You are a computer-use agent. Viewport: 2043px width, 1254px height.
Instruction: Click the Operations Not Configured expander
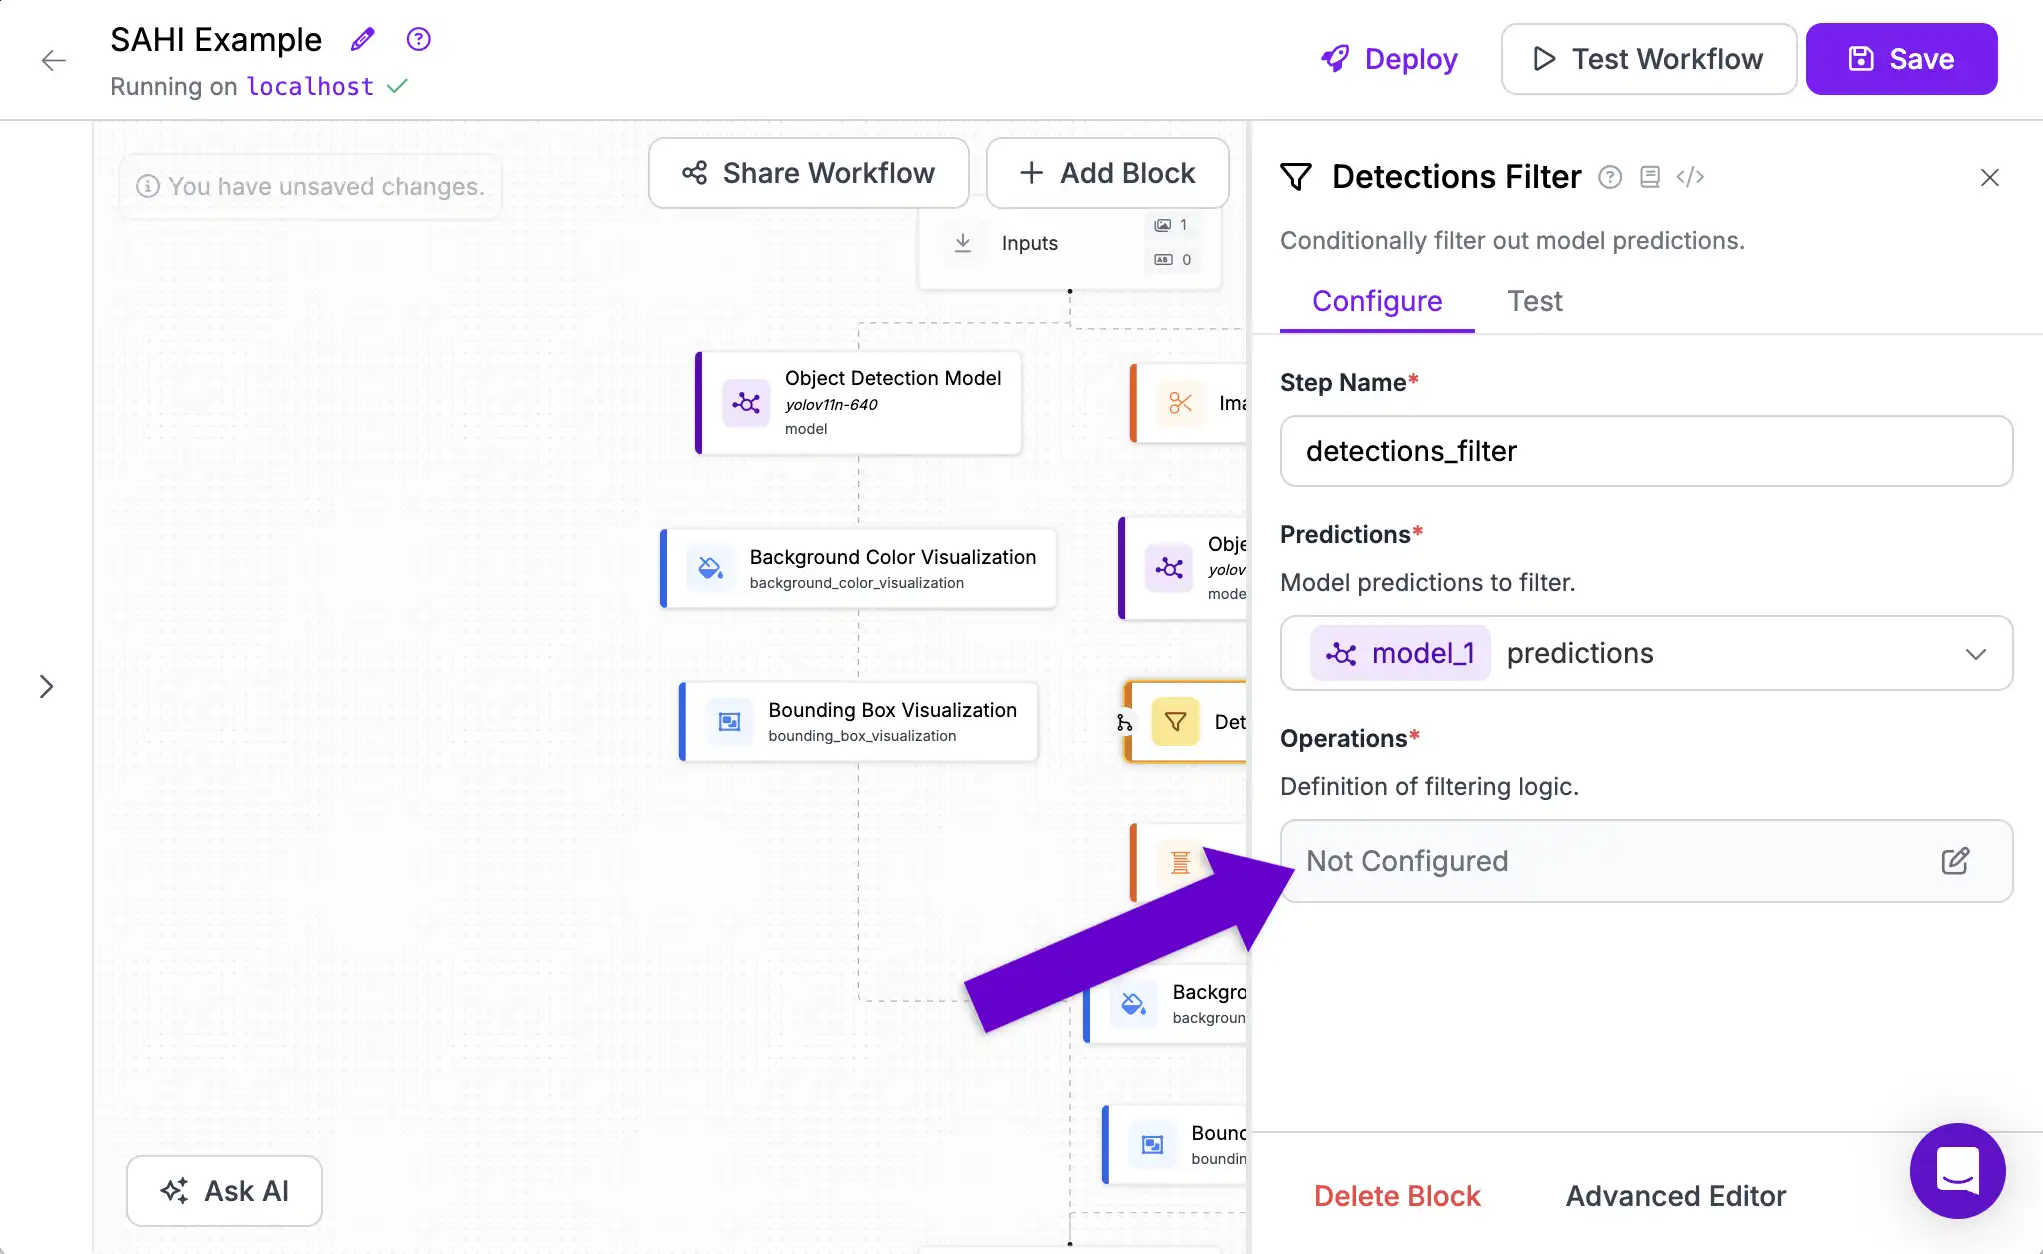tap(1646, 861)
